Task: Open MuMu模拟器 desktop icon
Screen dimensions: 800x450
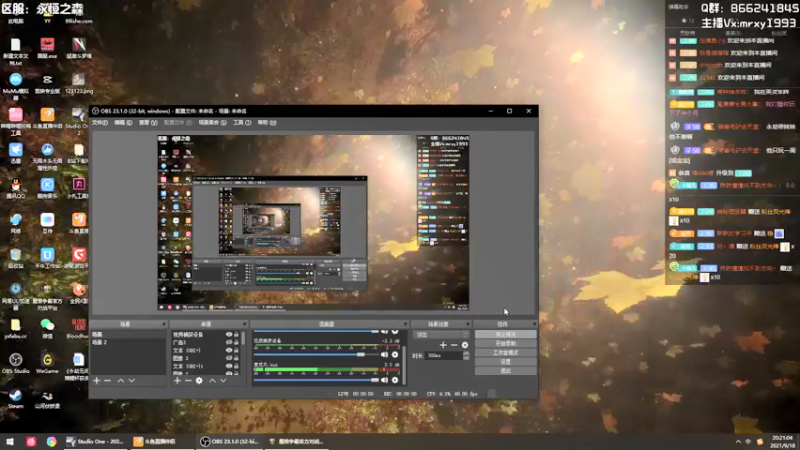Action: [16, 86]
